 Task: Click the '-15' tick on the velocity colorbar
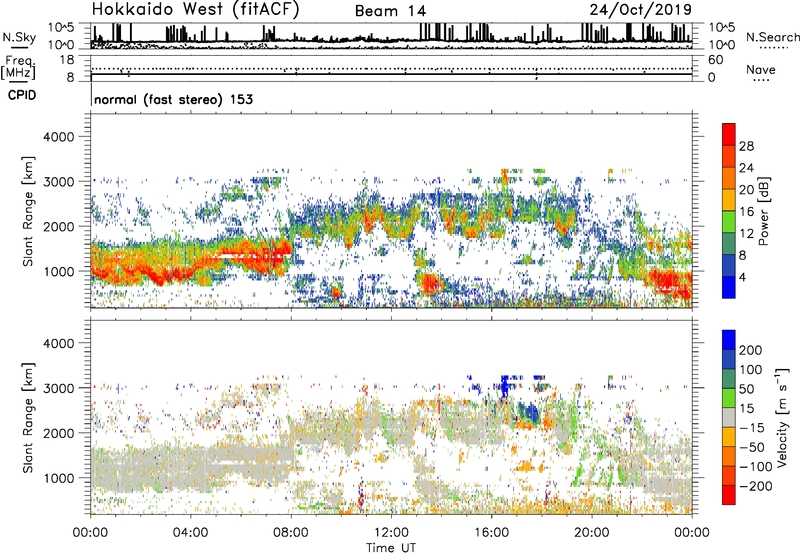(752, 427)
